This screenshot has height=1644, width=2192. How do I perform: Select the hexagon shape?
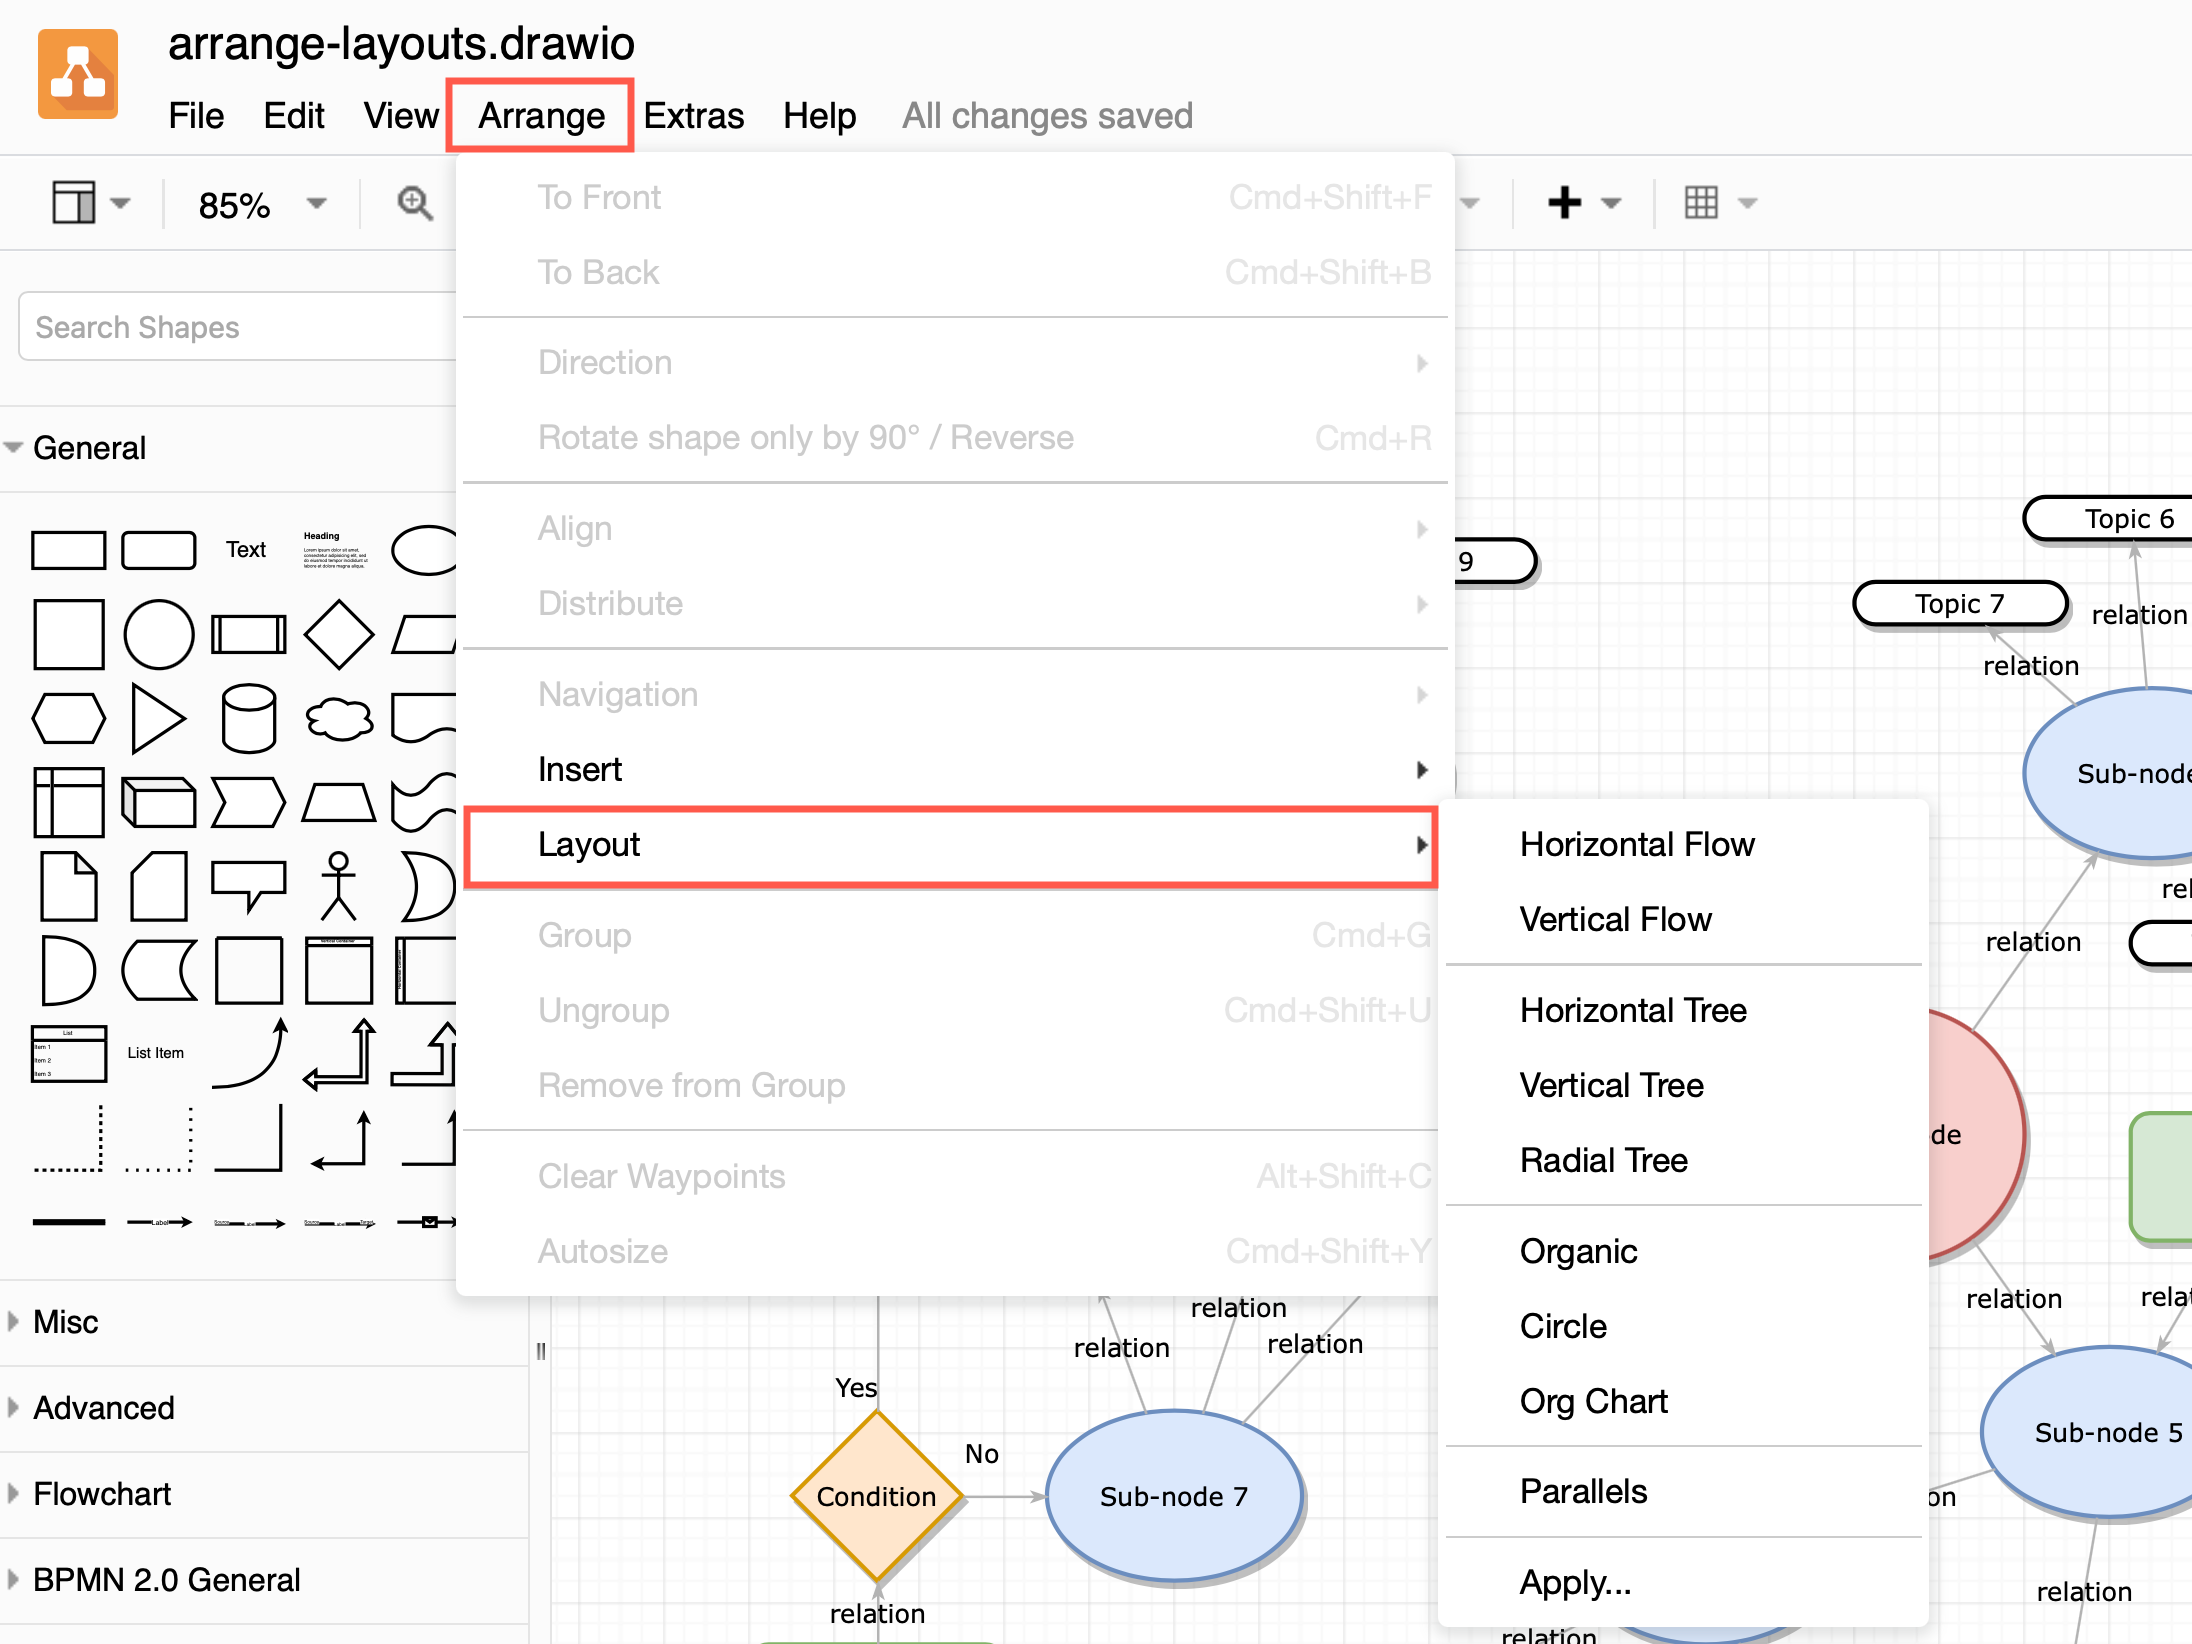click(68, 717)
